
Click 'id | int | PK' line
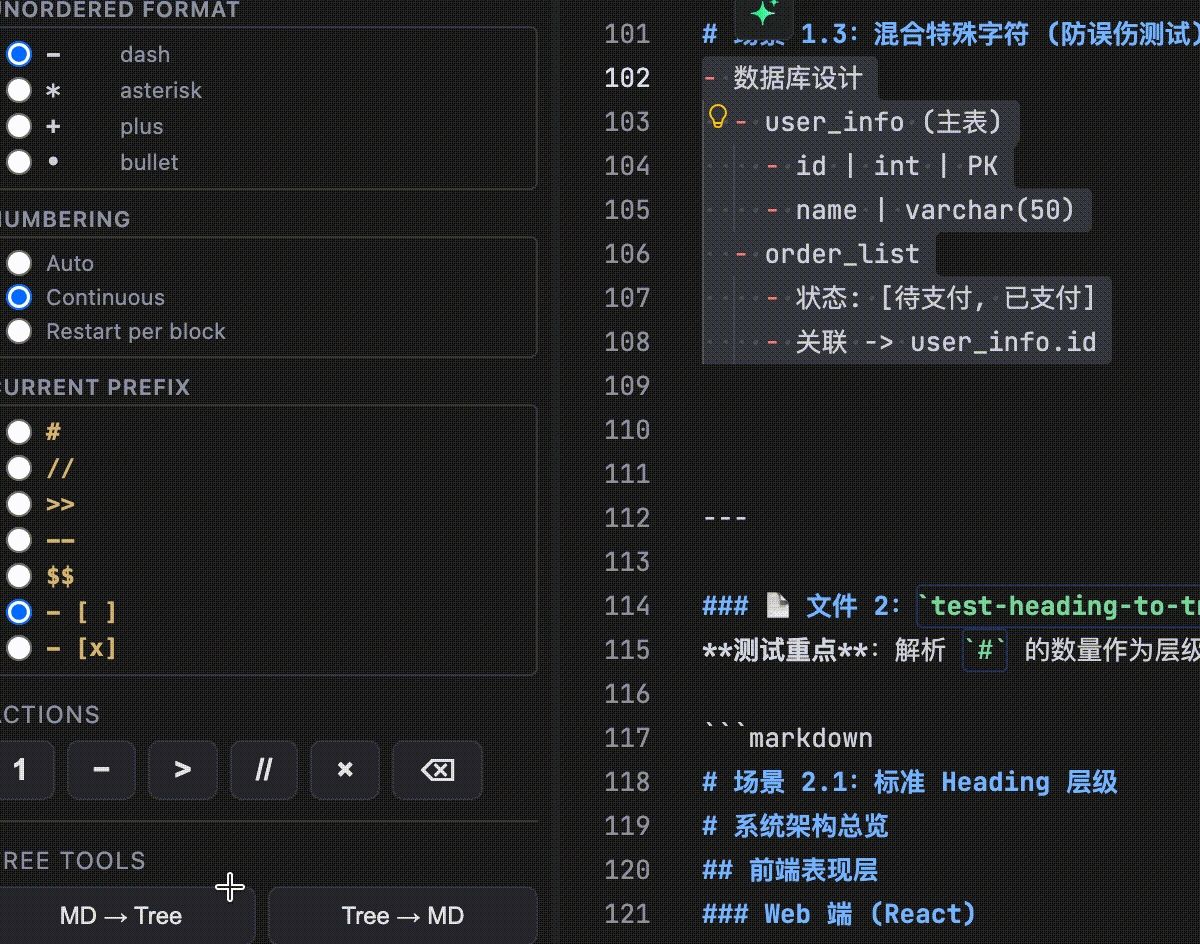[897, 166]
